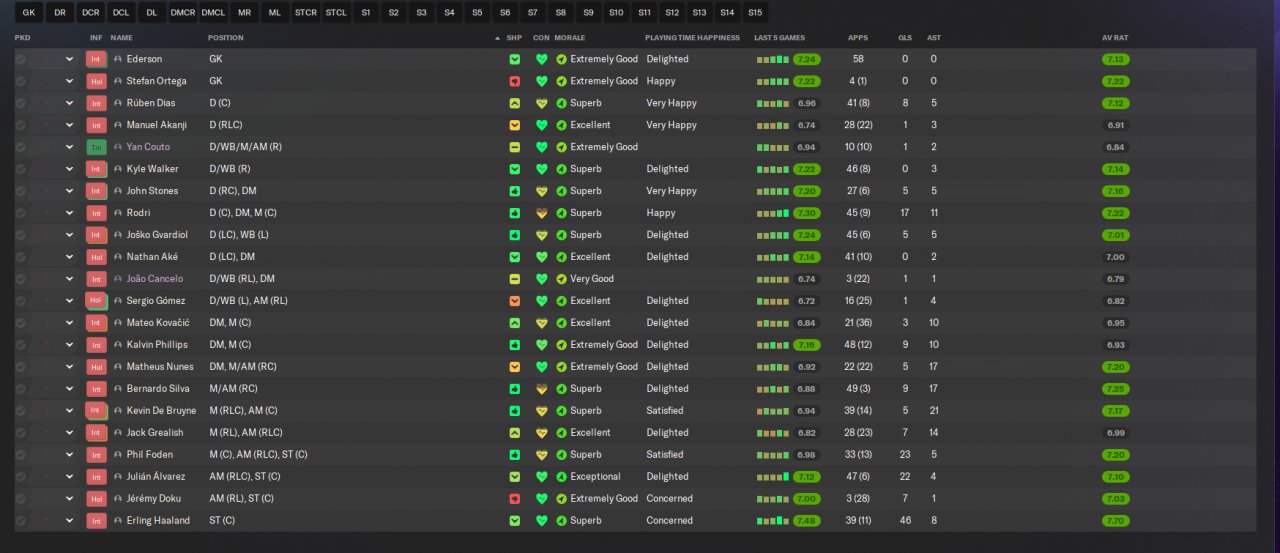1280x553 pixels.
Task: Click the player icon beside Kevin De Bruyne
Action: (x=118, y=411)
